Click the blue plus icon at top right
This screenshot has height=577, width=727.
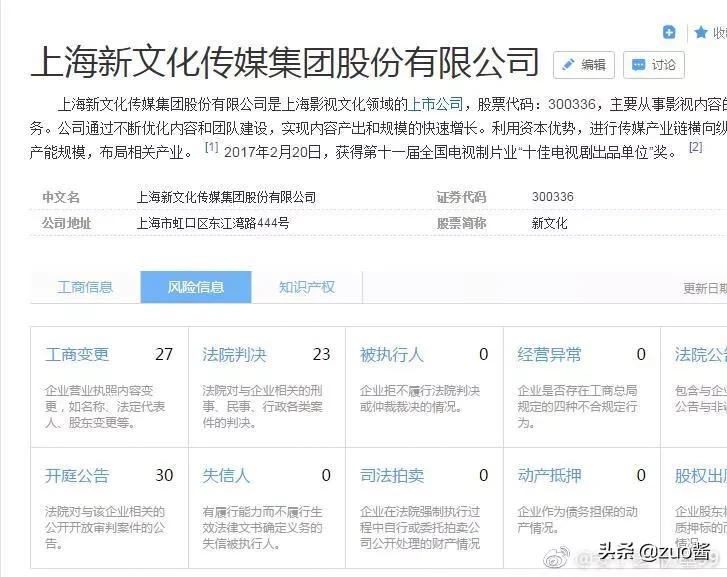point(669,32)
